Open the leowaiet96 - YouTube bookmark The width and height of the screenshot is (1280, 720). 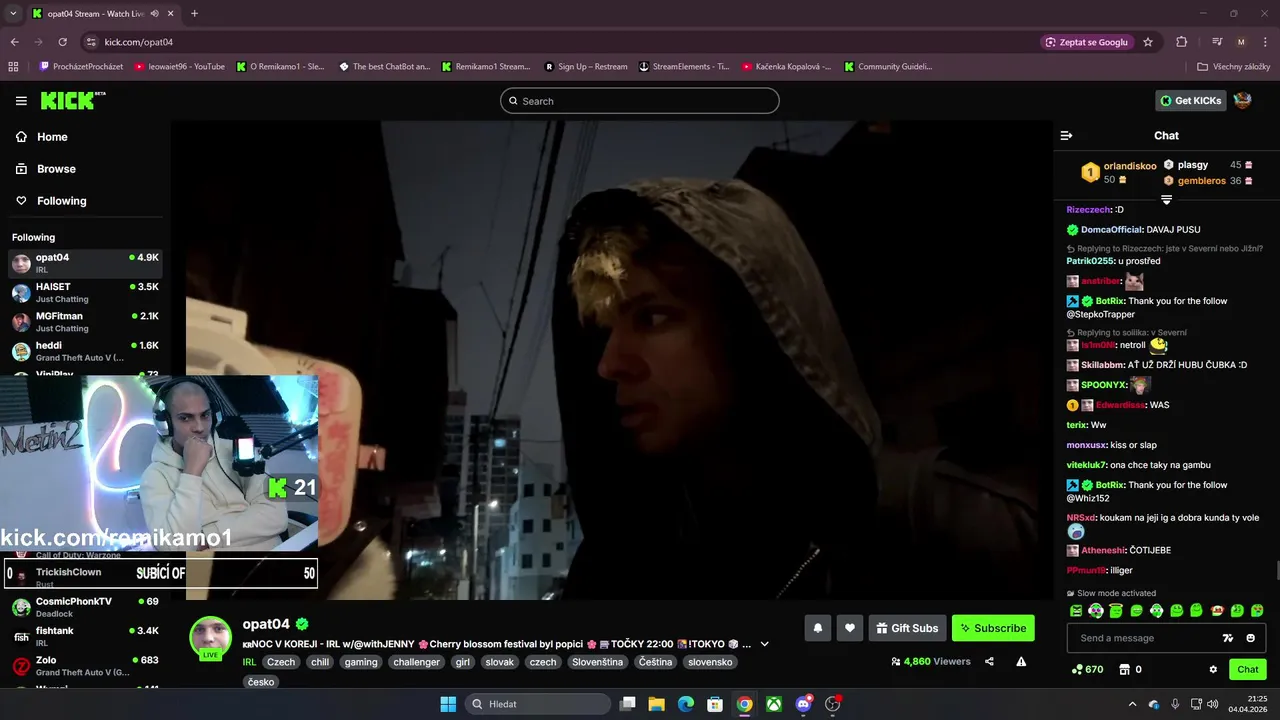180,67
